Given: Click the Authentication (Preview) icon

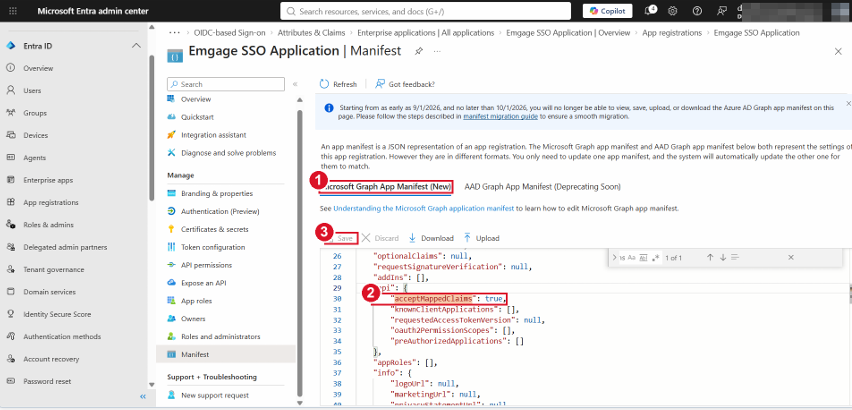Looking at the screenshot, I should pos(171,211).
